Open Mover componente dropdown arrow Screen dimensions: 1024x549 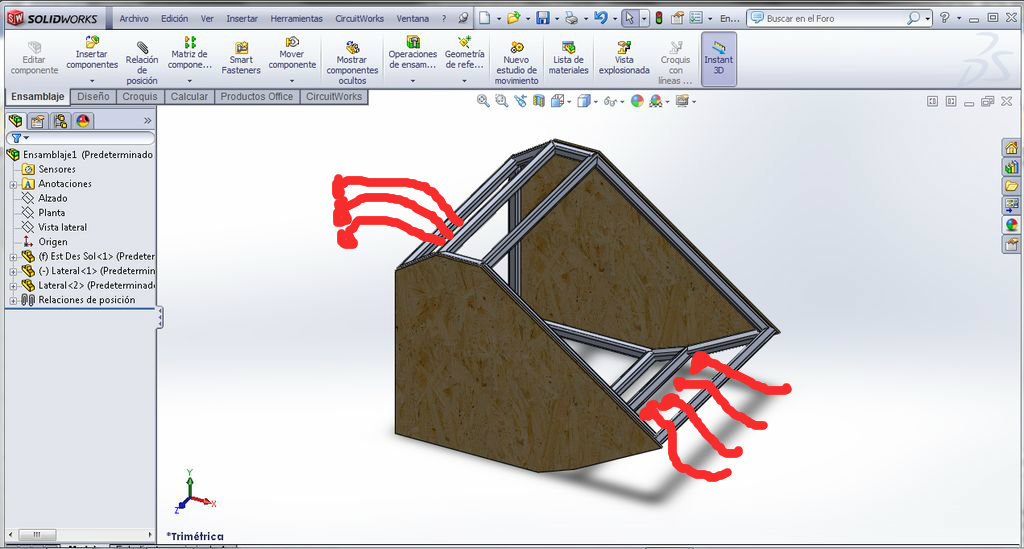click(x=292, y=81)
